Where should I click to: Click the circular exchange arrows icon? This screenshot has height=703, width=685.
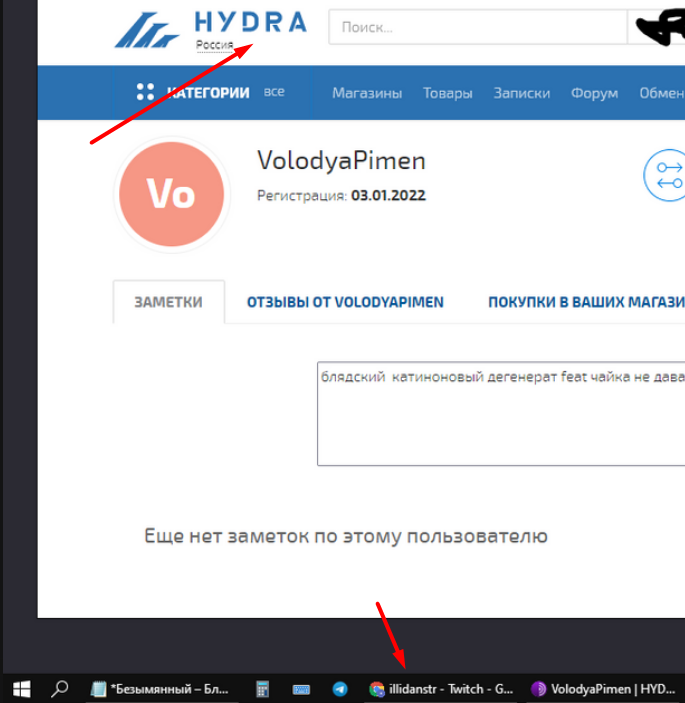tap(665, 175)
